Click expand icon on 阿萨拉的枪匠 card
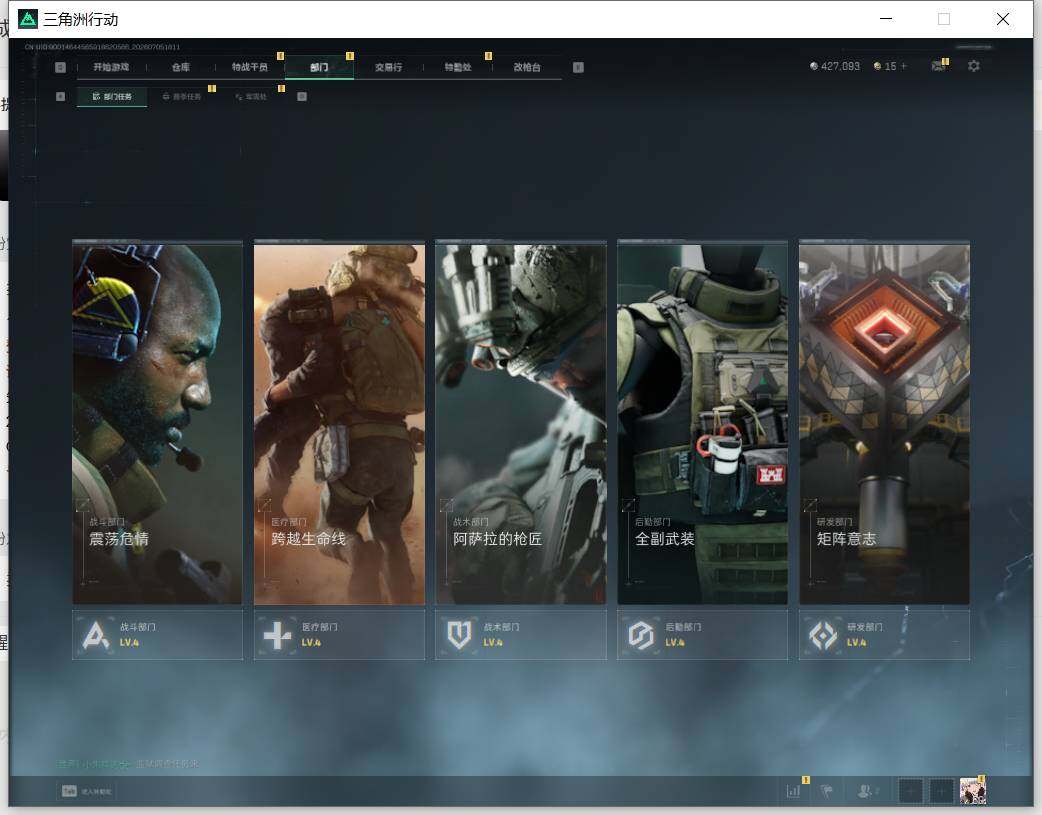This screenshot has height=815, width=1042. tap(447, 505)
